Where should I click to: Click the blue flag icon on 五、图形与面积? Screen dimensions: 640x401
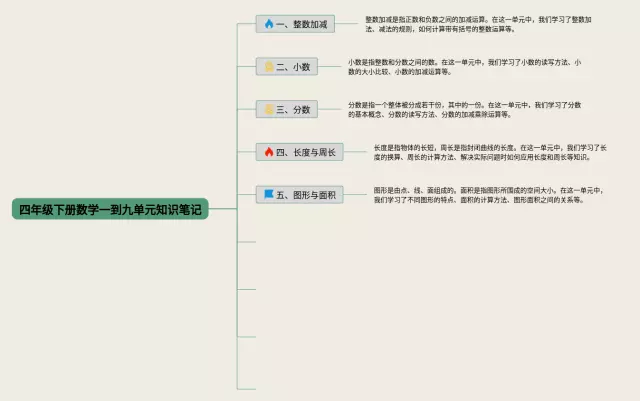(268, 194)
